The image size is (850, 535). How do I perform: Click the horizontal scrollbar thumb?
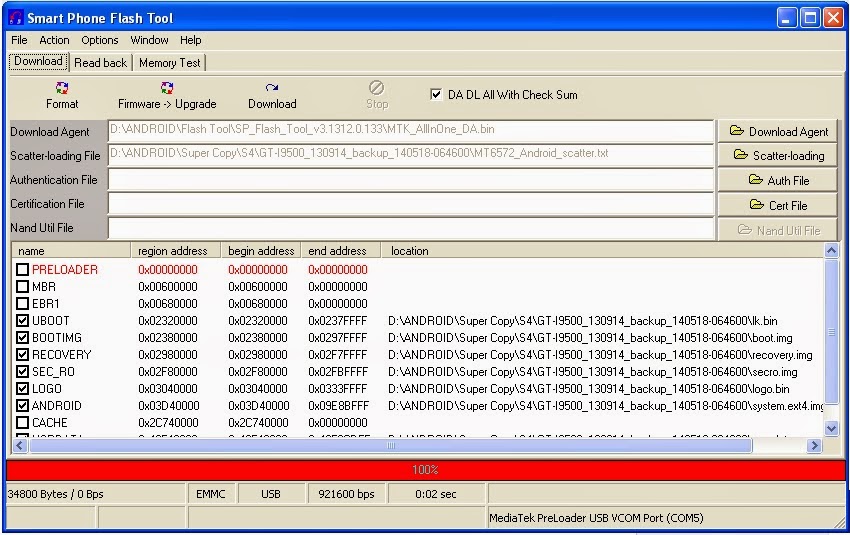coord(391,446)
